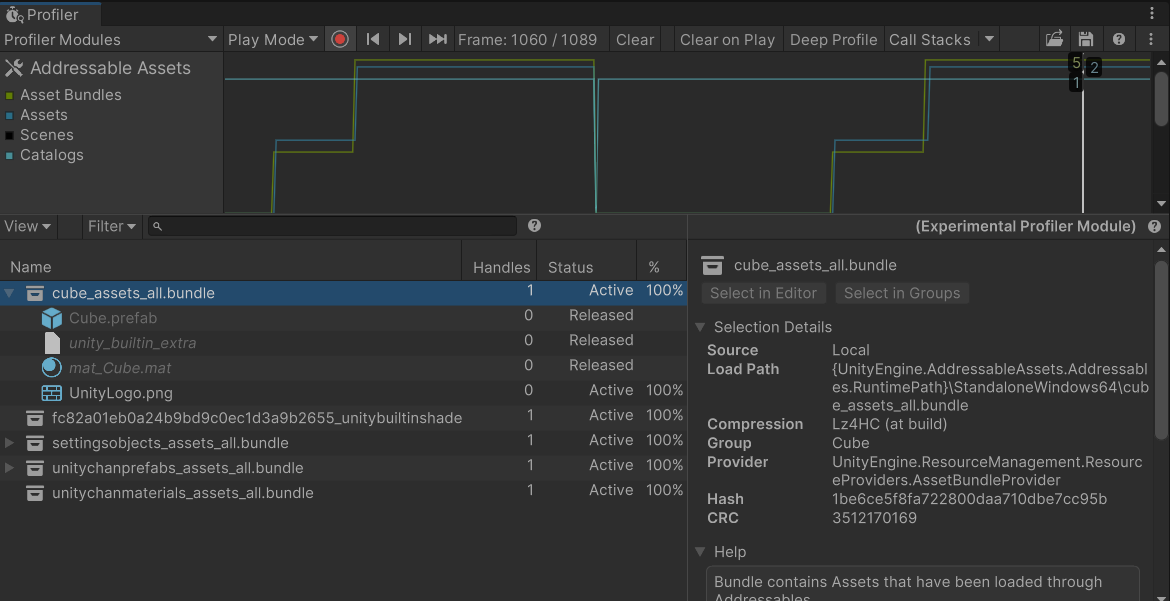Click the settingsobjects_assets_all.bundle archive icon

(34, 443)
